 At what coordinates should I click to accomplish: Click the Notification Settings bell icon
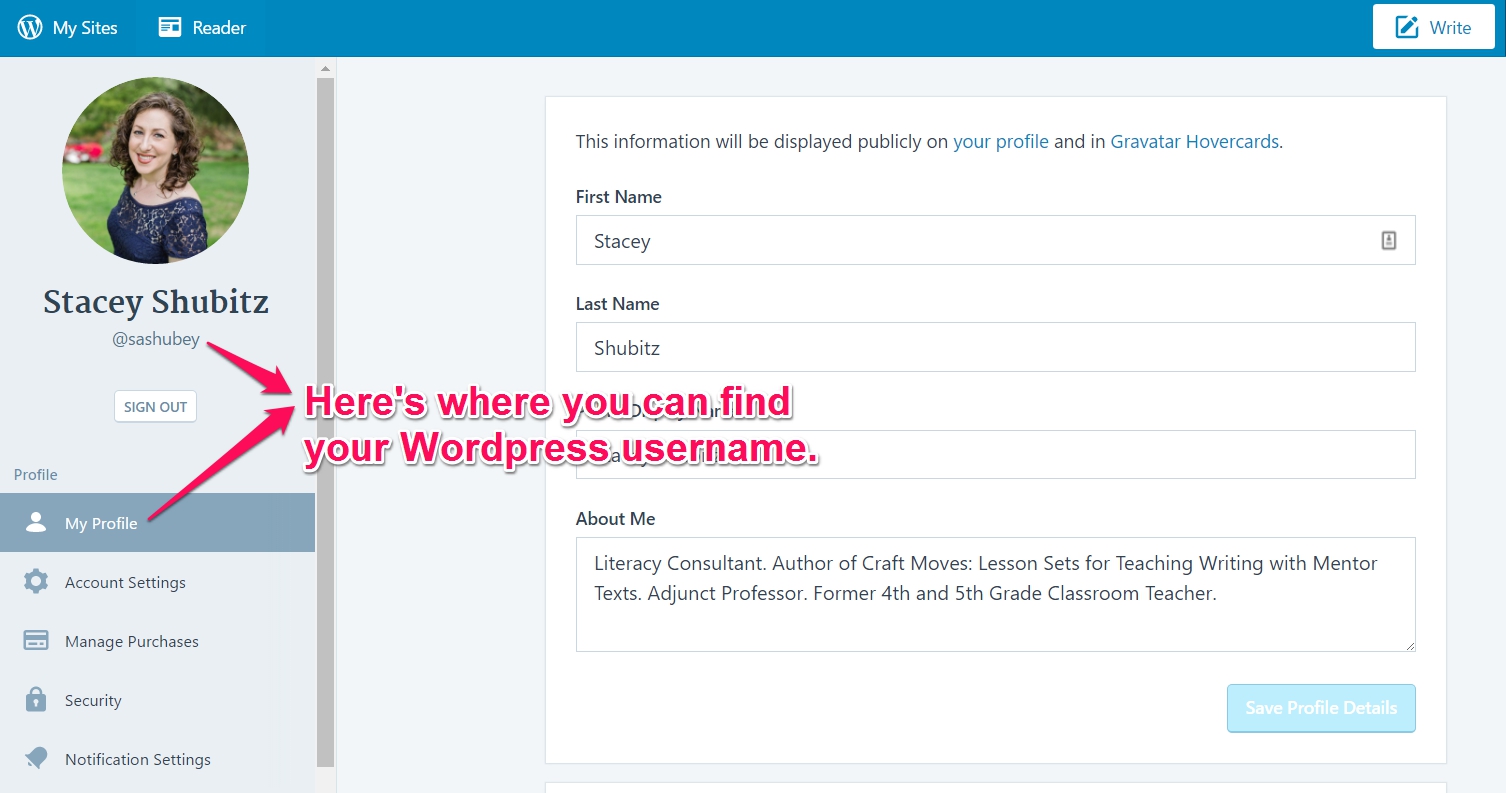coord(36,759)
